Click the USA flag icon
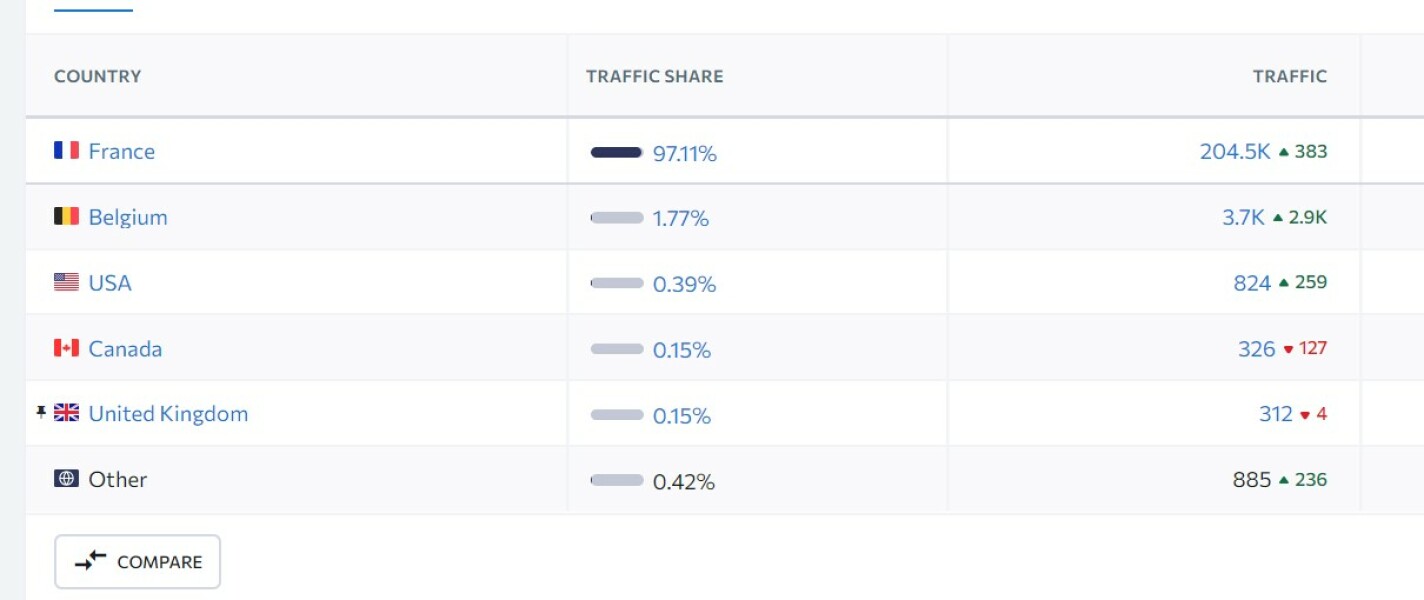Image resolution: width=1424 pixels, height=600 pixels. [x=66, y=283]
